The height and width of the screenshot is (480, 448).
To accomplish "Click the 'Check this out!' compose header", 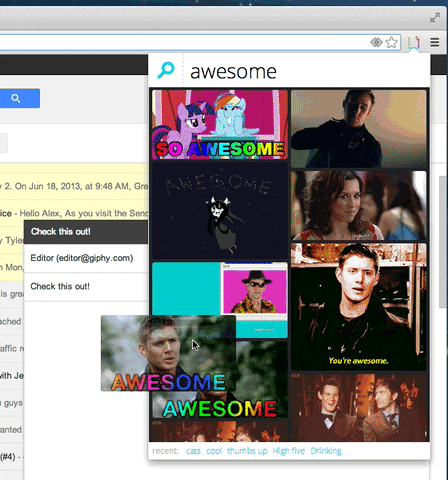I will (86, 232).
